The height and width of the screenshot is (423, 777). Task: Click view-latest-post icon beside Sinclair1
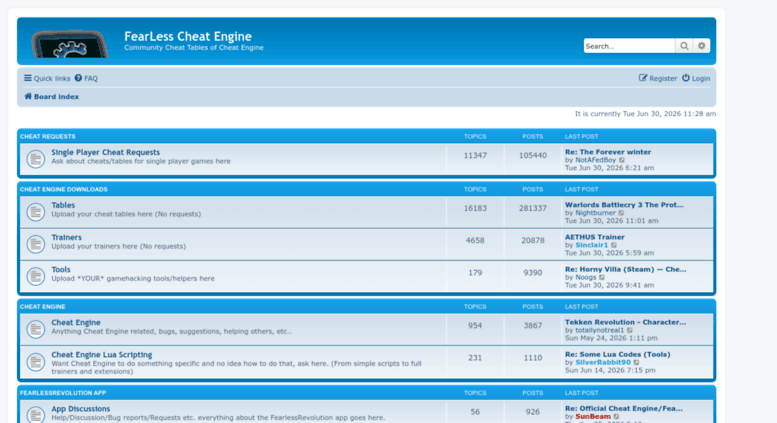[614, 245]
